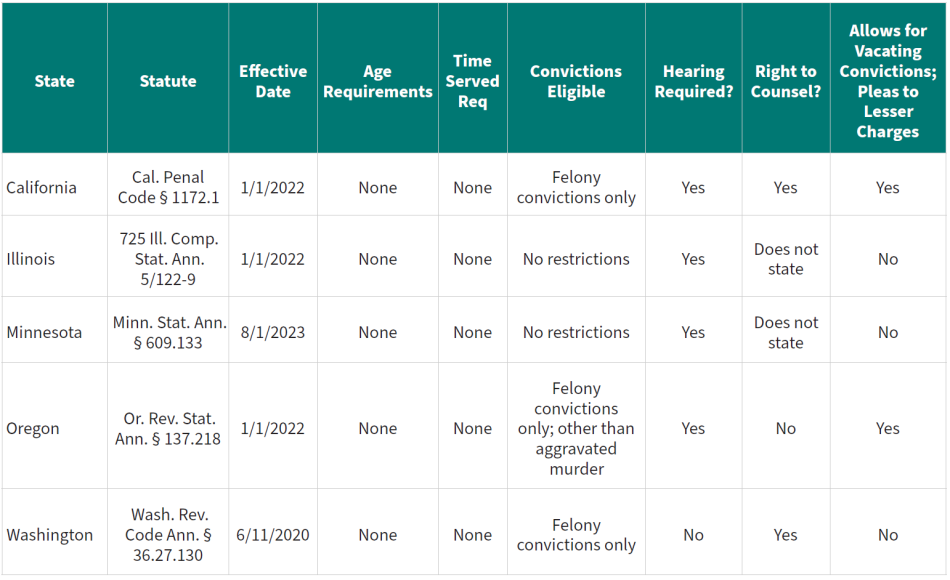Click the Minn. Stat. Ann. § 609.133 cell

(168, 332)
